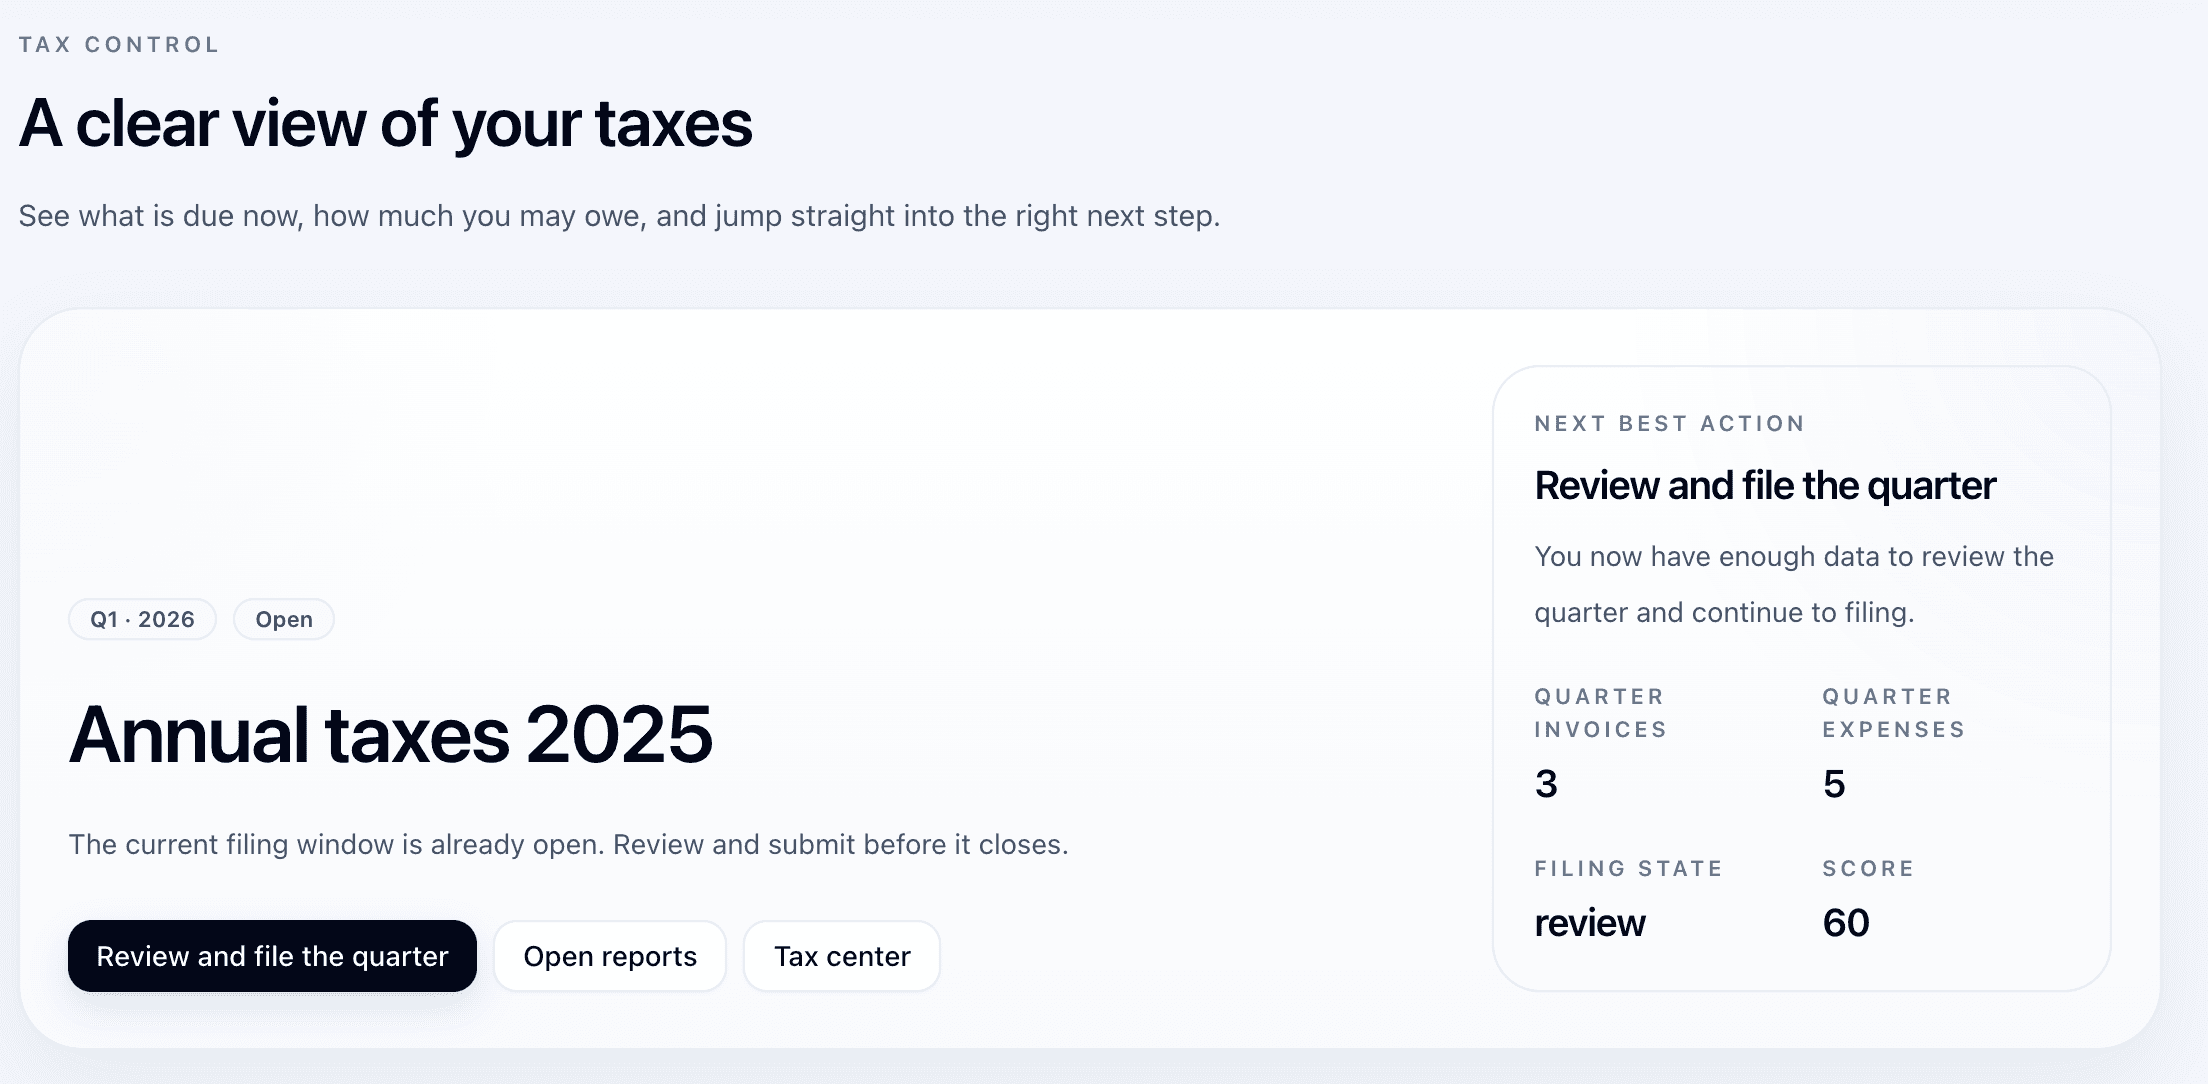
Task: Click the FILING STATE value 'review'
Action: (x=1589, y=923)
